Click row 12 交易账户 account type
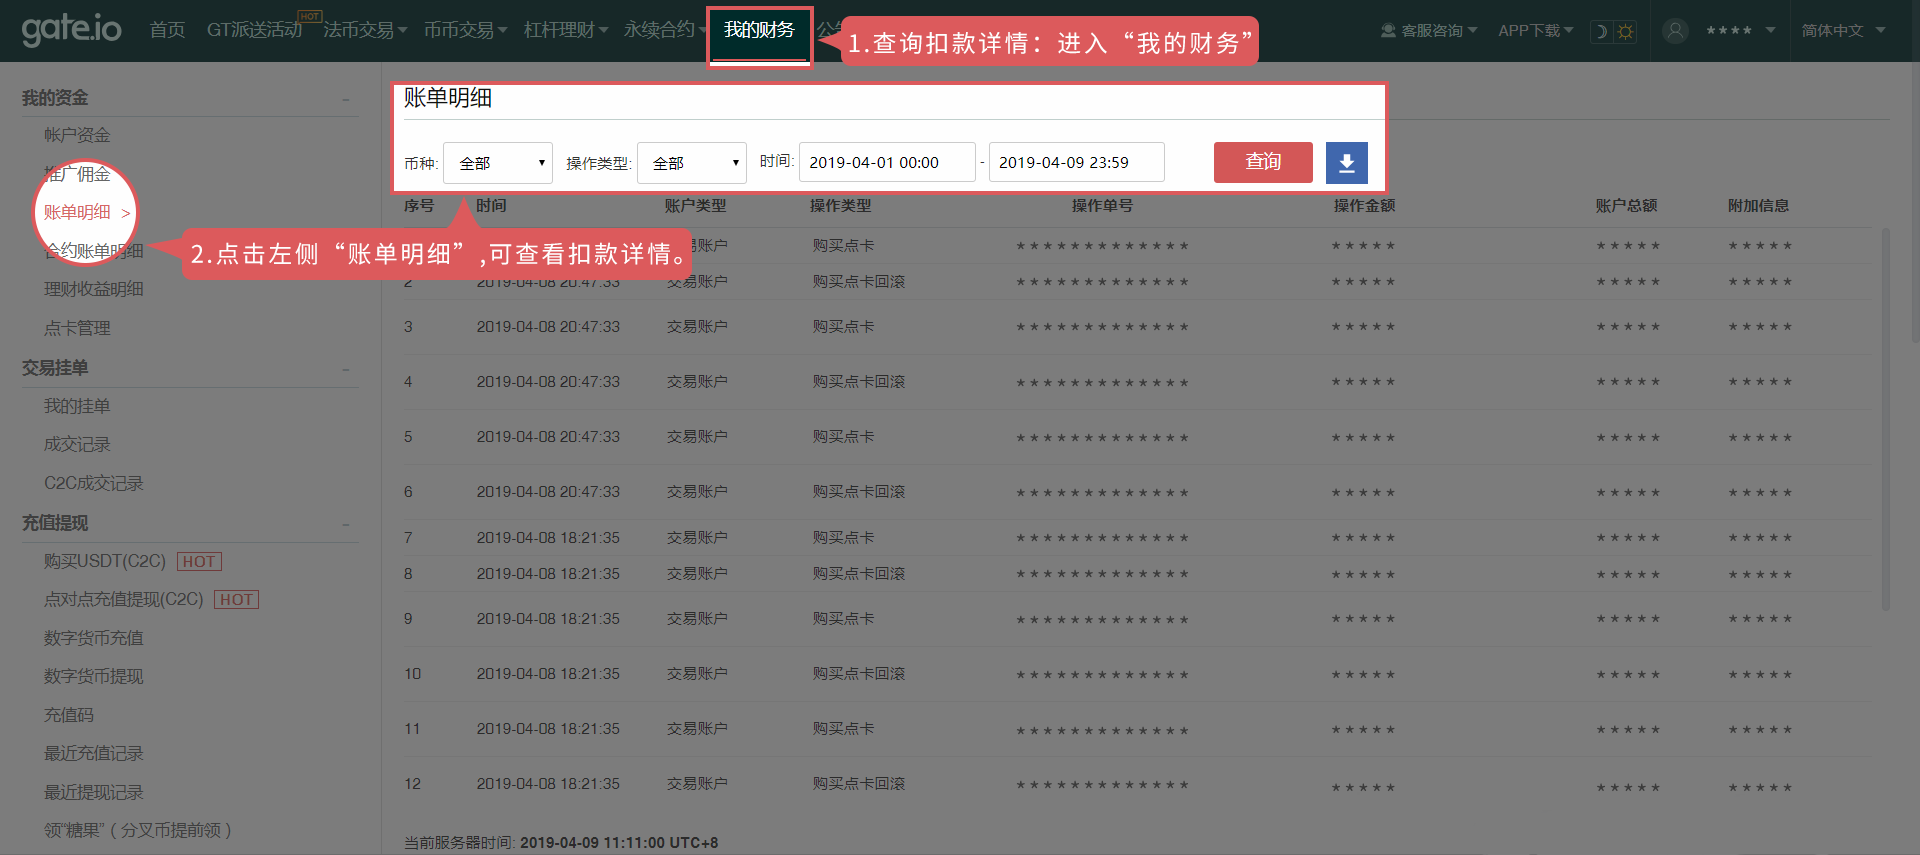This screenshot has width=1920, height=855. 697,783
